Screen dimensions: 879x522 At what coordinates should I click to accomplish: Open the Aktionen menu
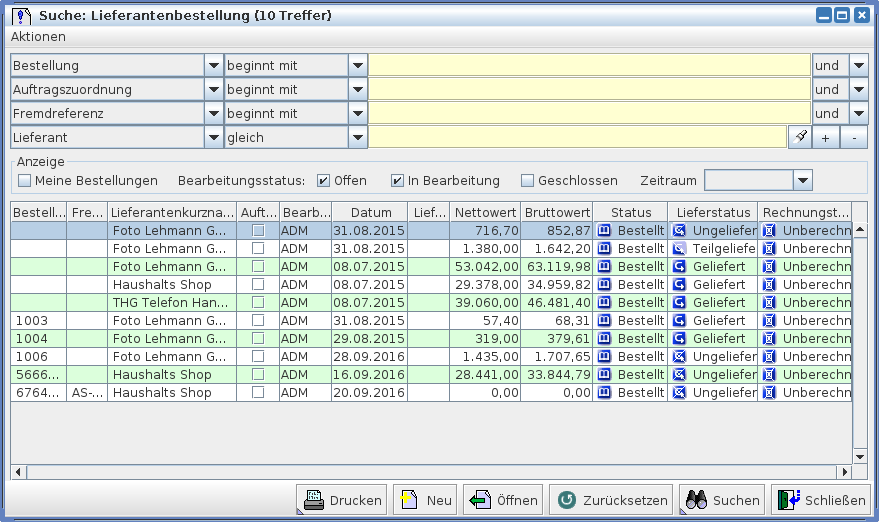(x=38, y=37)
